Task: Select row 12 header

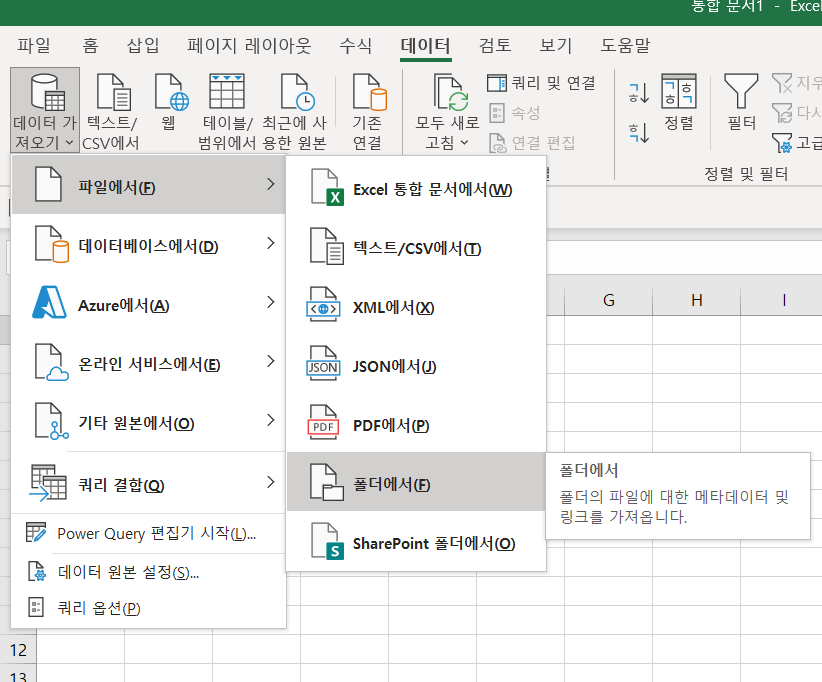Action: tap(18, 650)
